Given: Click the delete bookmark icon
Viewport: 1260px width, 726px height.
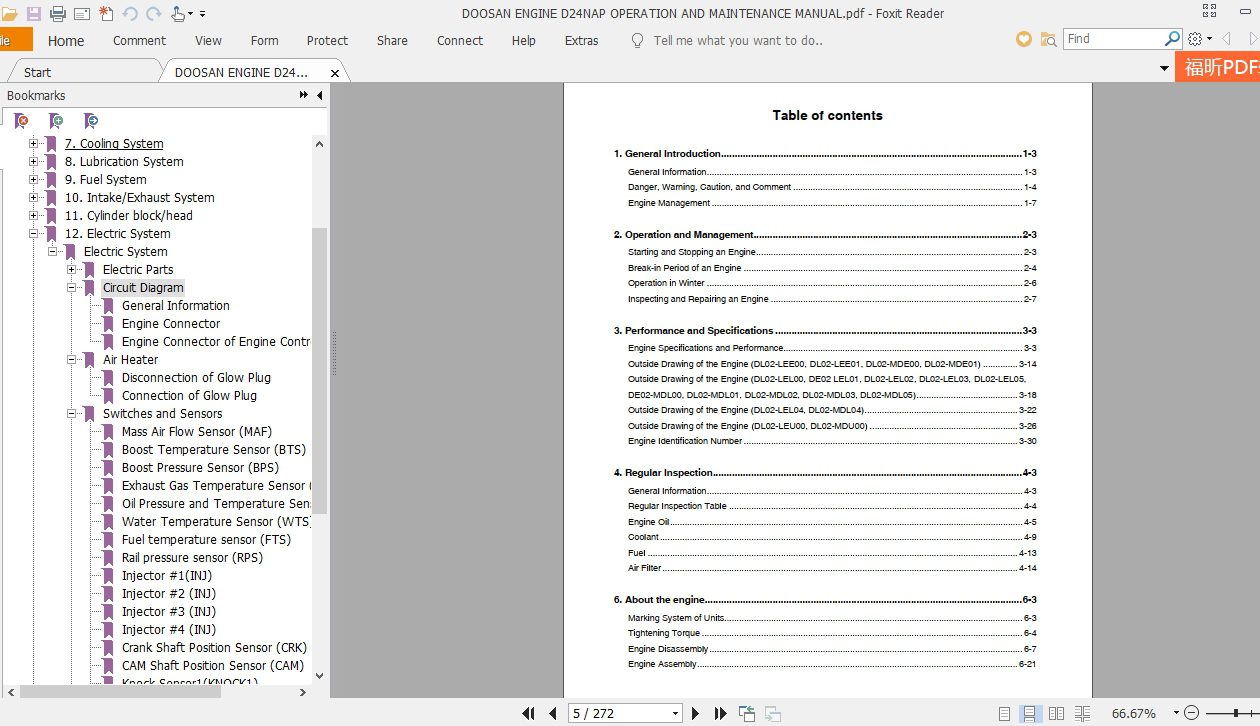Looking at the screenshot, I should tap(21, 121).
